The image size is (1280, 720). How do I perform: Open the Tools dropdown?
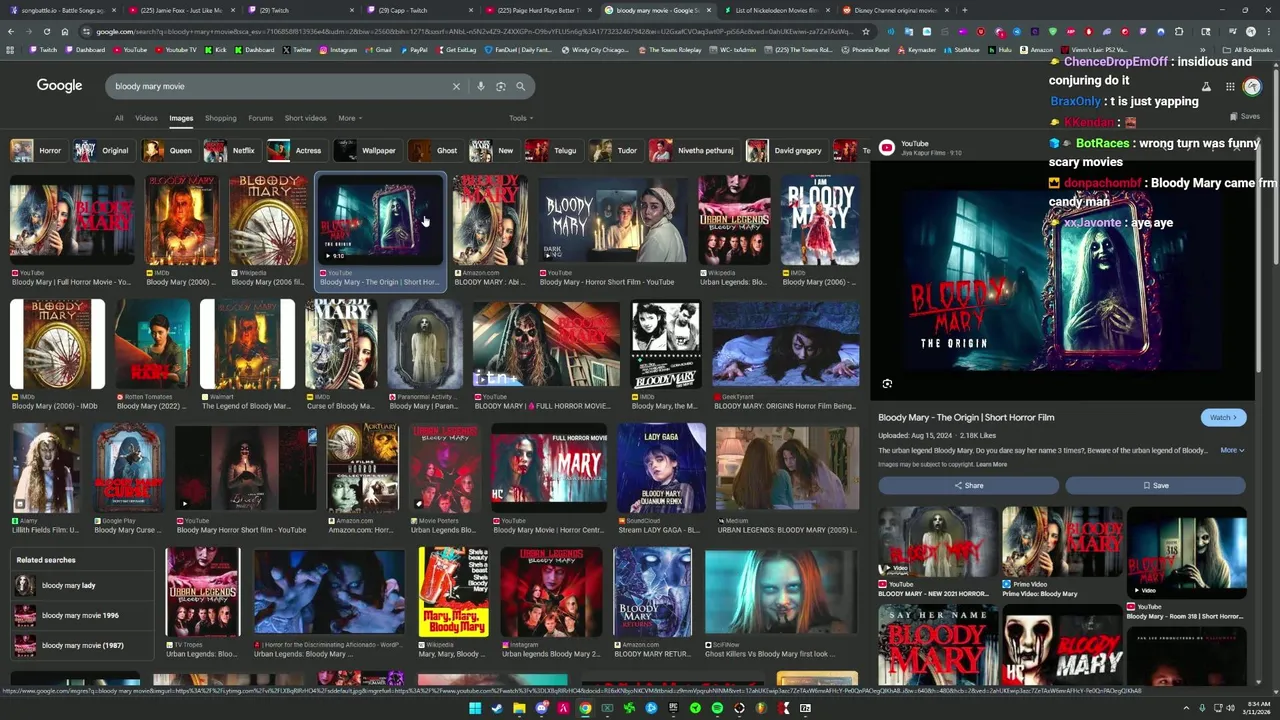(x=520, y=118)
